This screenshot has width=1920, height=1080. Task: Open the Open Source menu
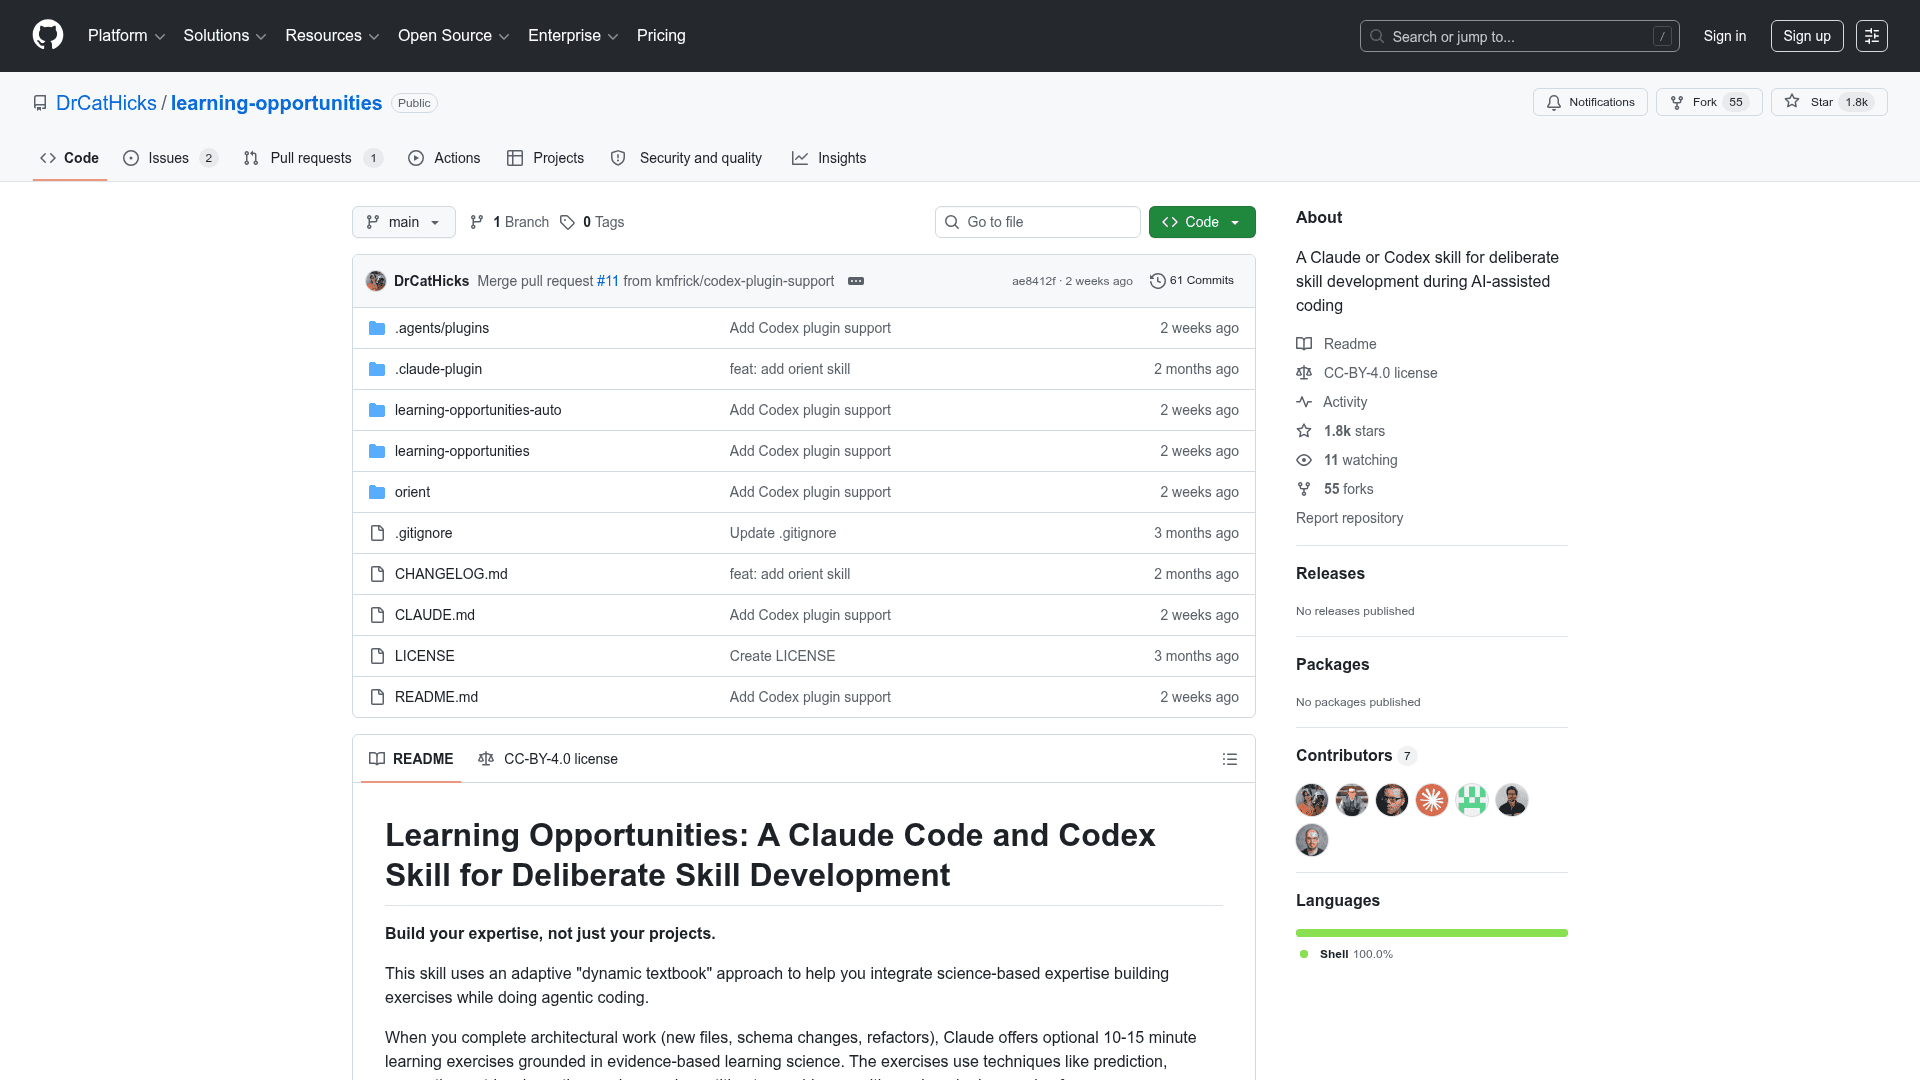click(x=454, y=36)
